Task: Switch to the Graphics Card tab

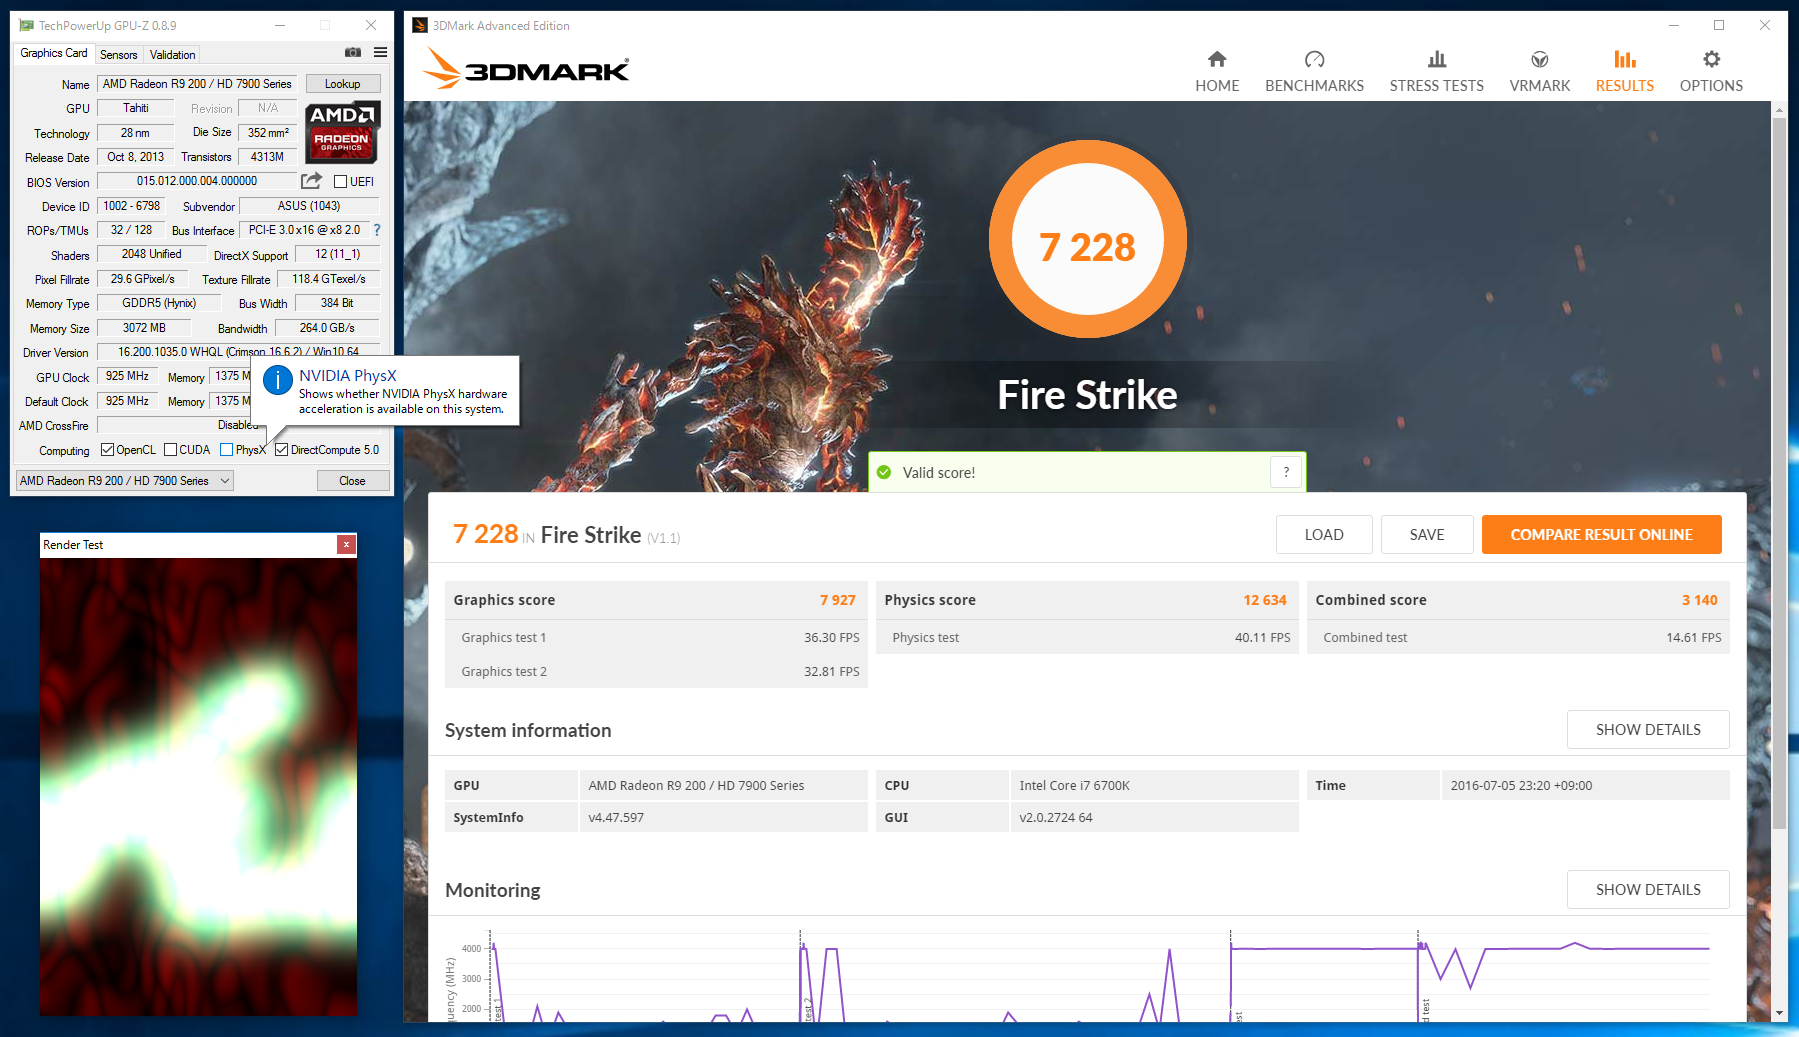Action: [54, 53]
